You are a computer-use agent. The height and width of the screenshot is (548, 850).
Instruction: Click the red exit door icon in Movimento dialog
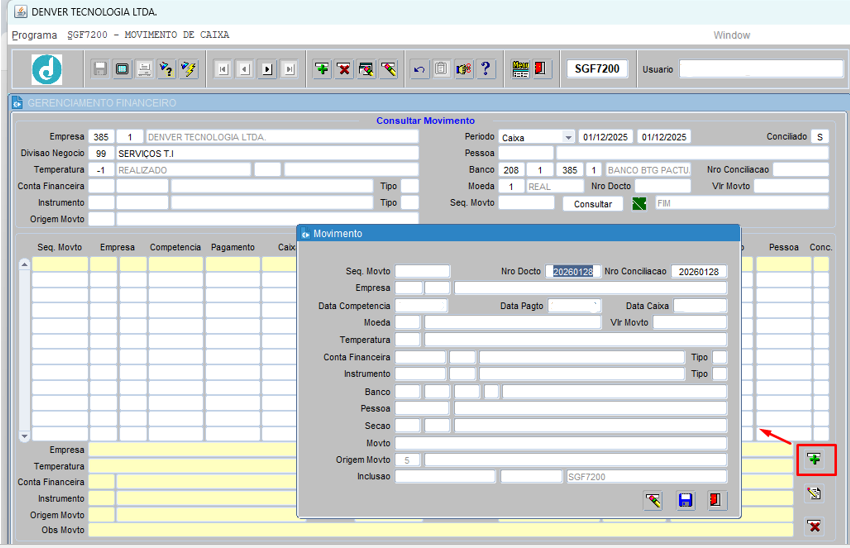716,500
